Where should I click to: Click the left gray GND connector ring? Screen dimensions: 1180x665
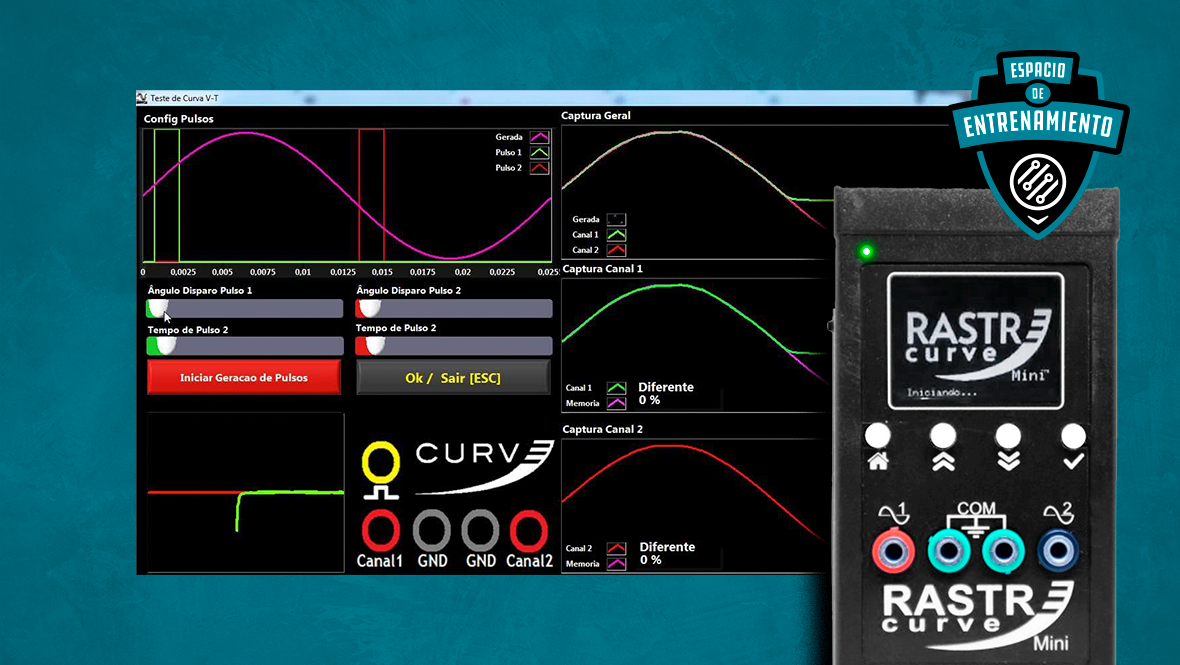point(432,527)
